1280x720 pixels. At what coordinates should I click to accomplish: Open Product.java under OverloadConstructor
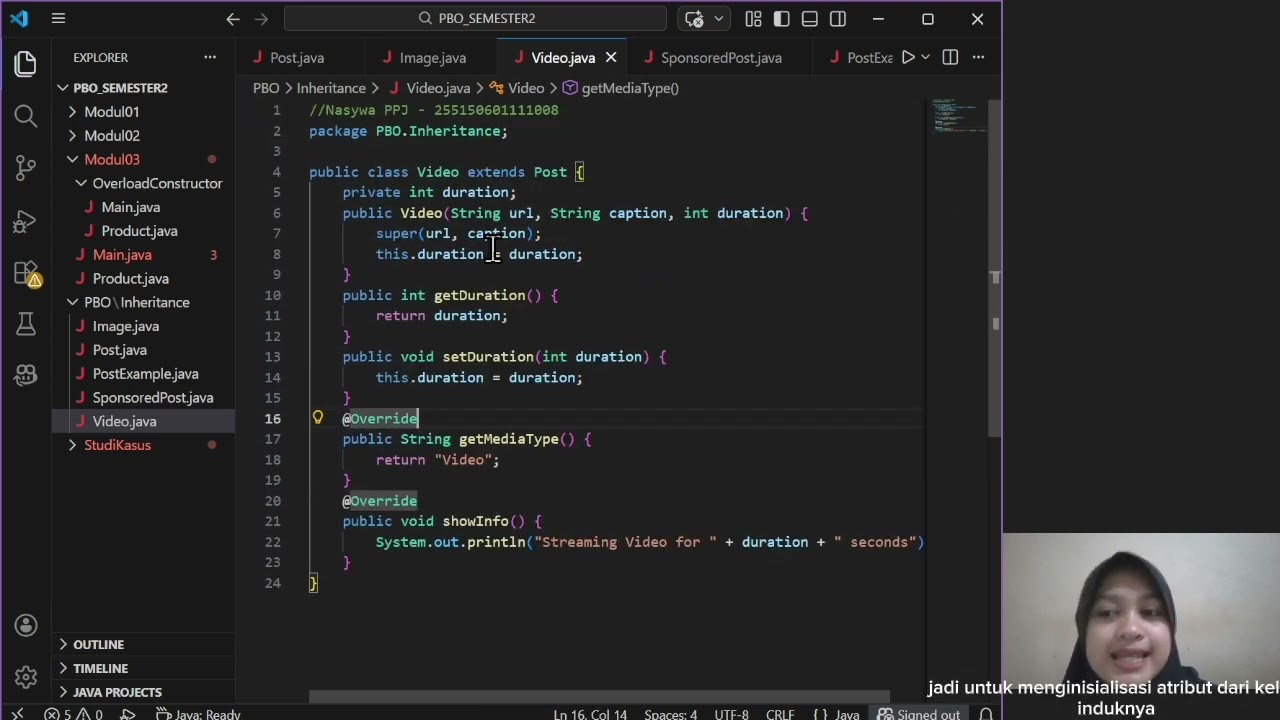(x=139, y=231)
